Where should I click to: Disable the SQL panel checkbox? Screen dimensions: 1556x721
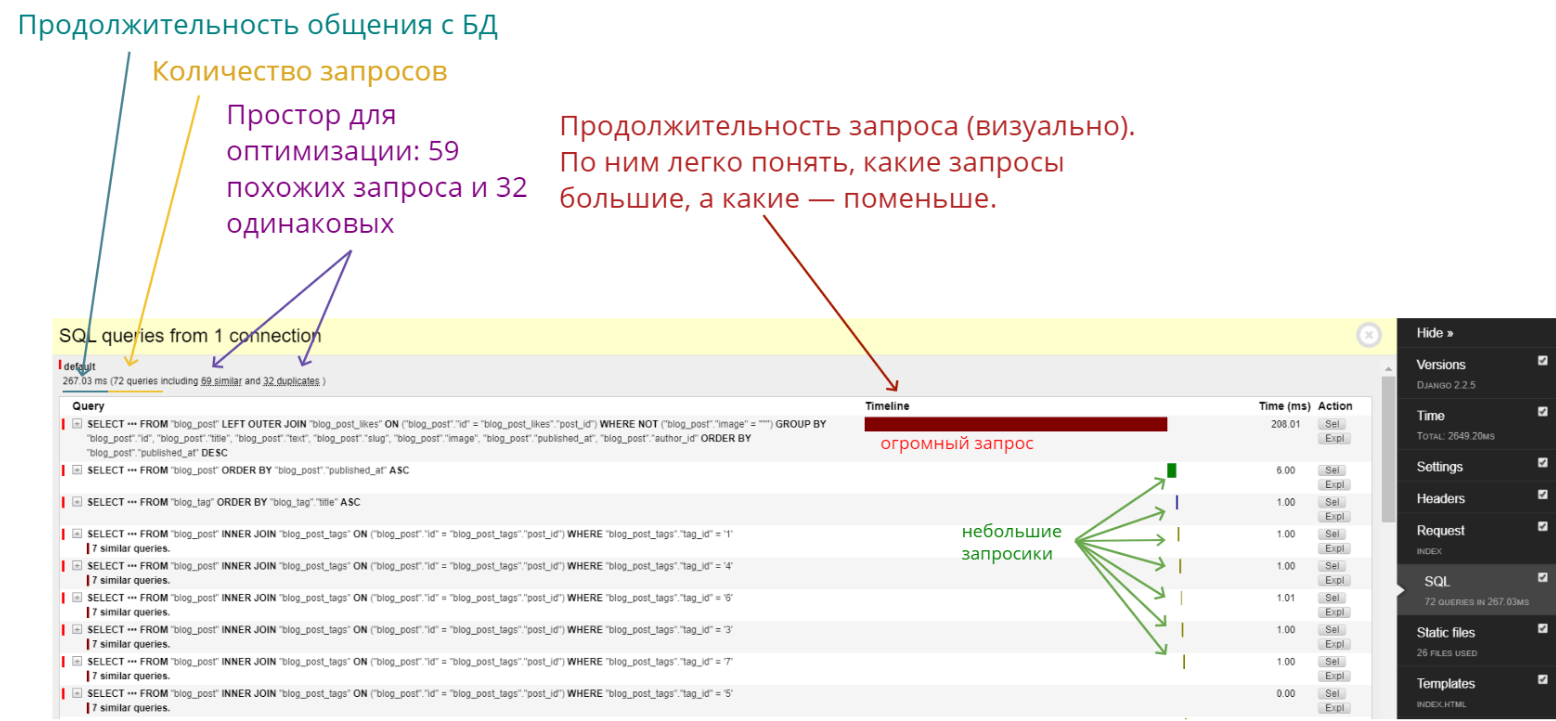[1541, 579]
